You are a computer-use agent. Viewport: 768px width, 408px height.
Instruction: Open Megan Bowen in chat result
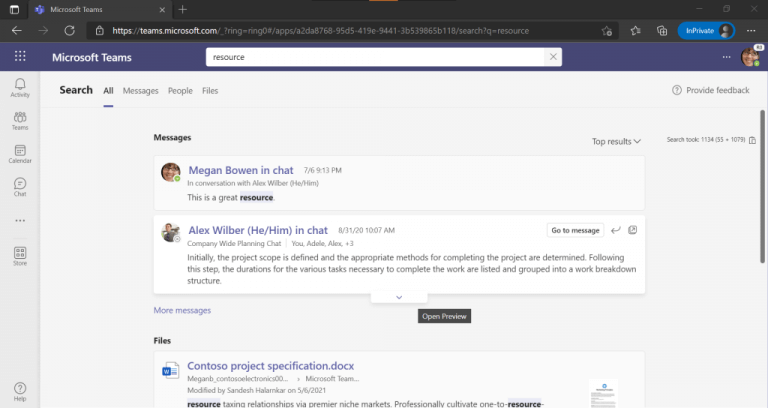[x=241, y=170]
